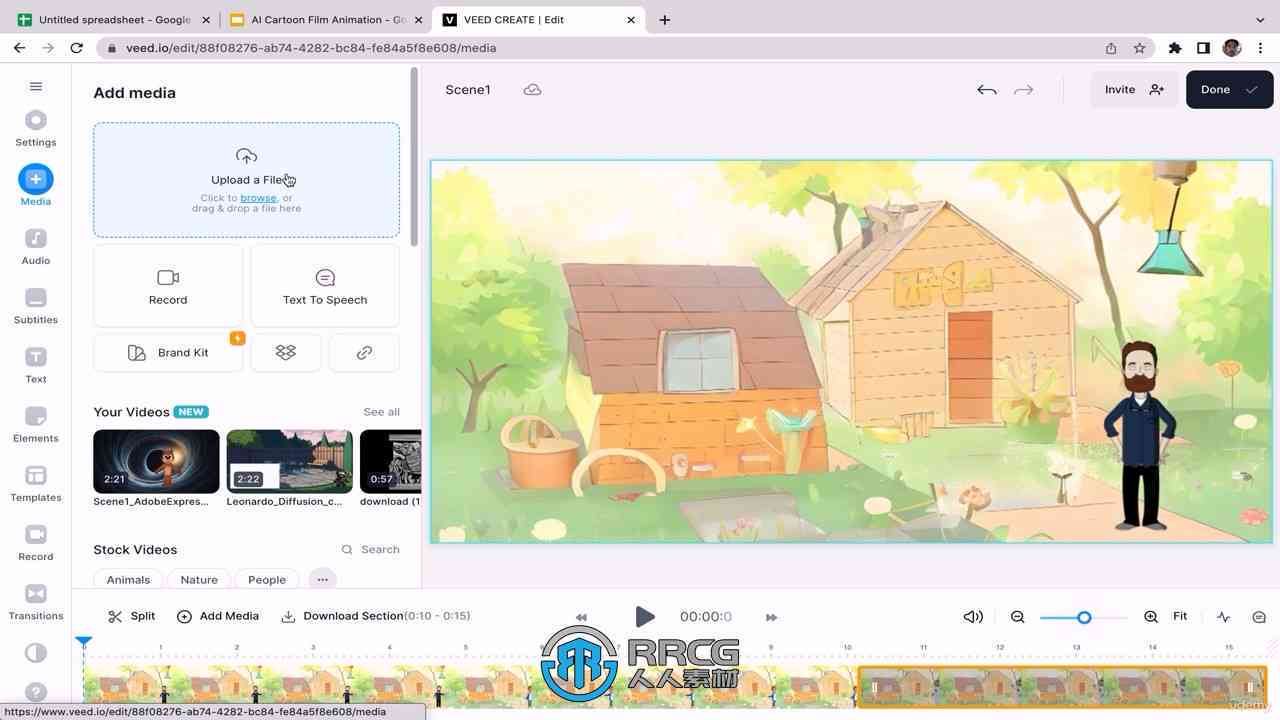Click the Redo arrow
The height and width of the screenshot is (720, 1280).
1023,89
